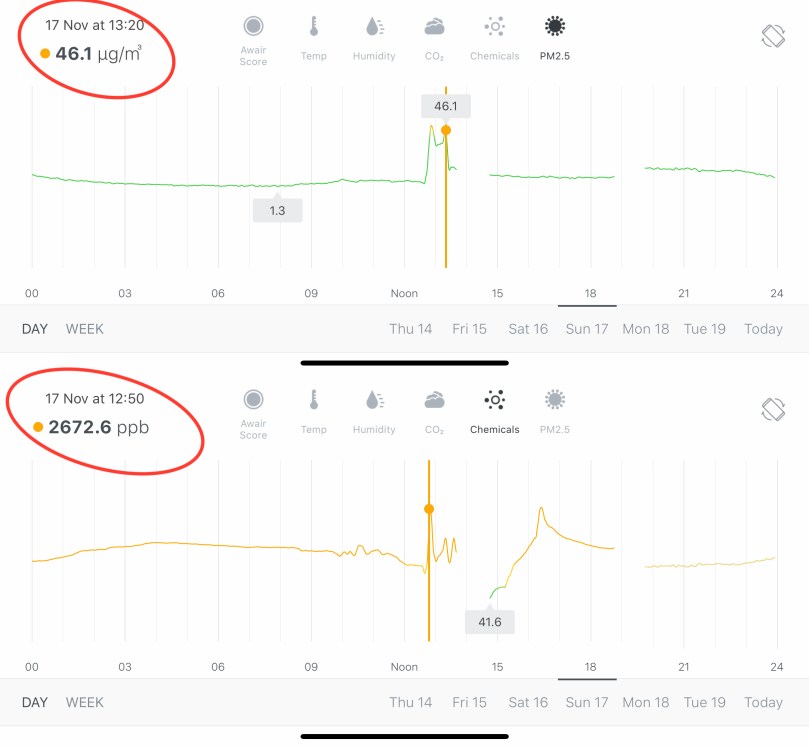Select Sat 16 in bottom date row

coord(528,702)
